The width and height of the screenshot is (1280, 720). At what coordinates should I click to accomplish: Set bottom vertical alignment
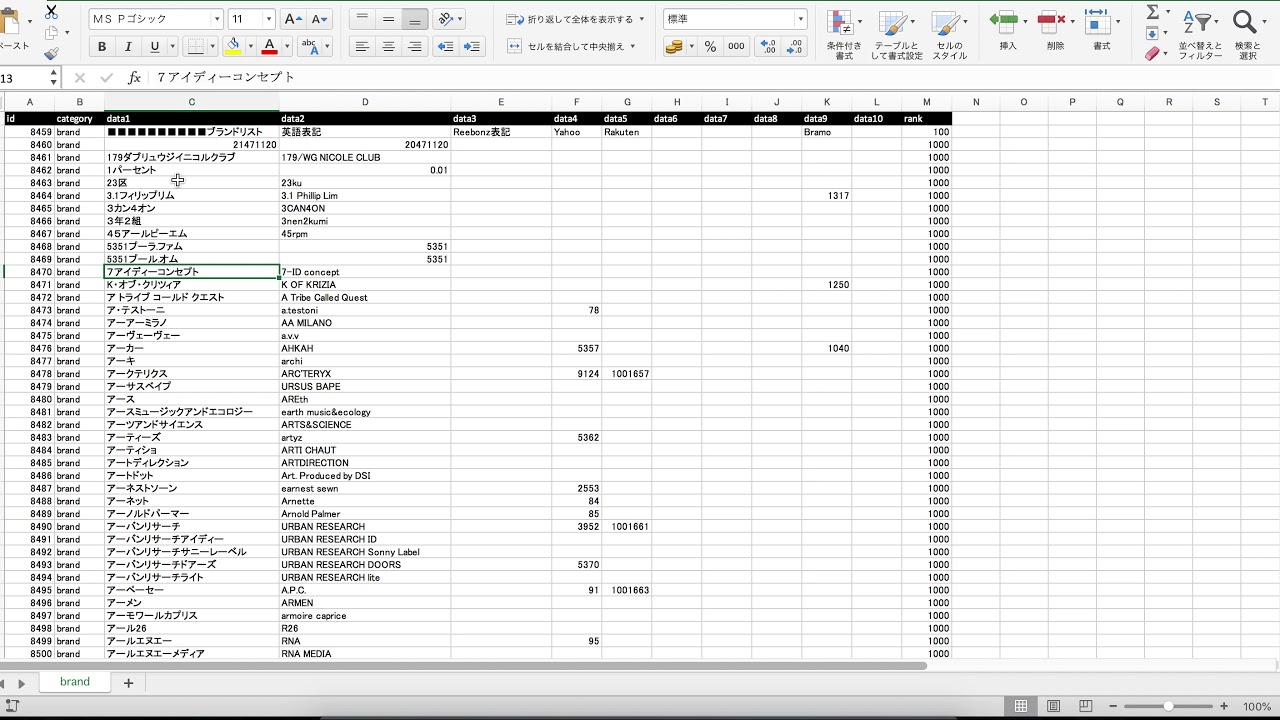[415, 19]
